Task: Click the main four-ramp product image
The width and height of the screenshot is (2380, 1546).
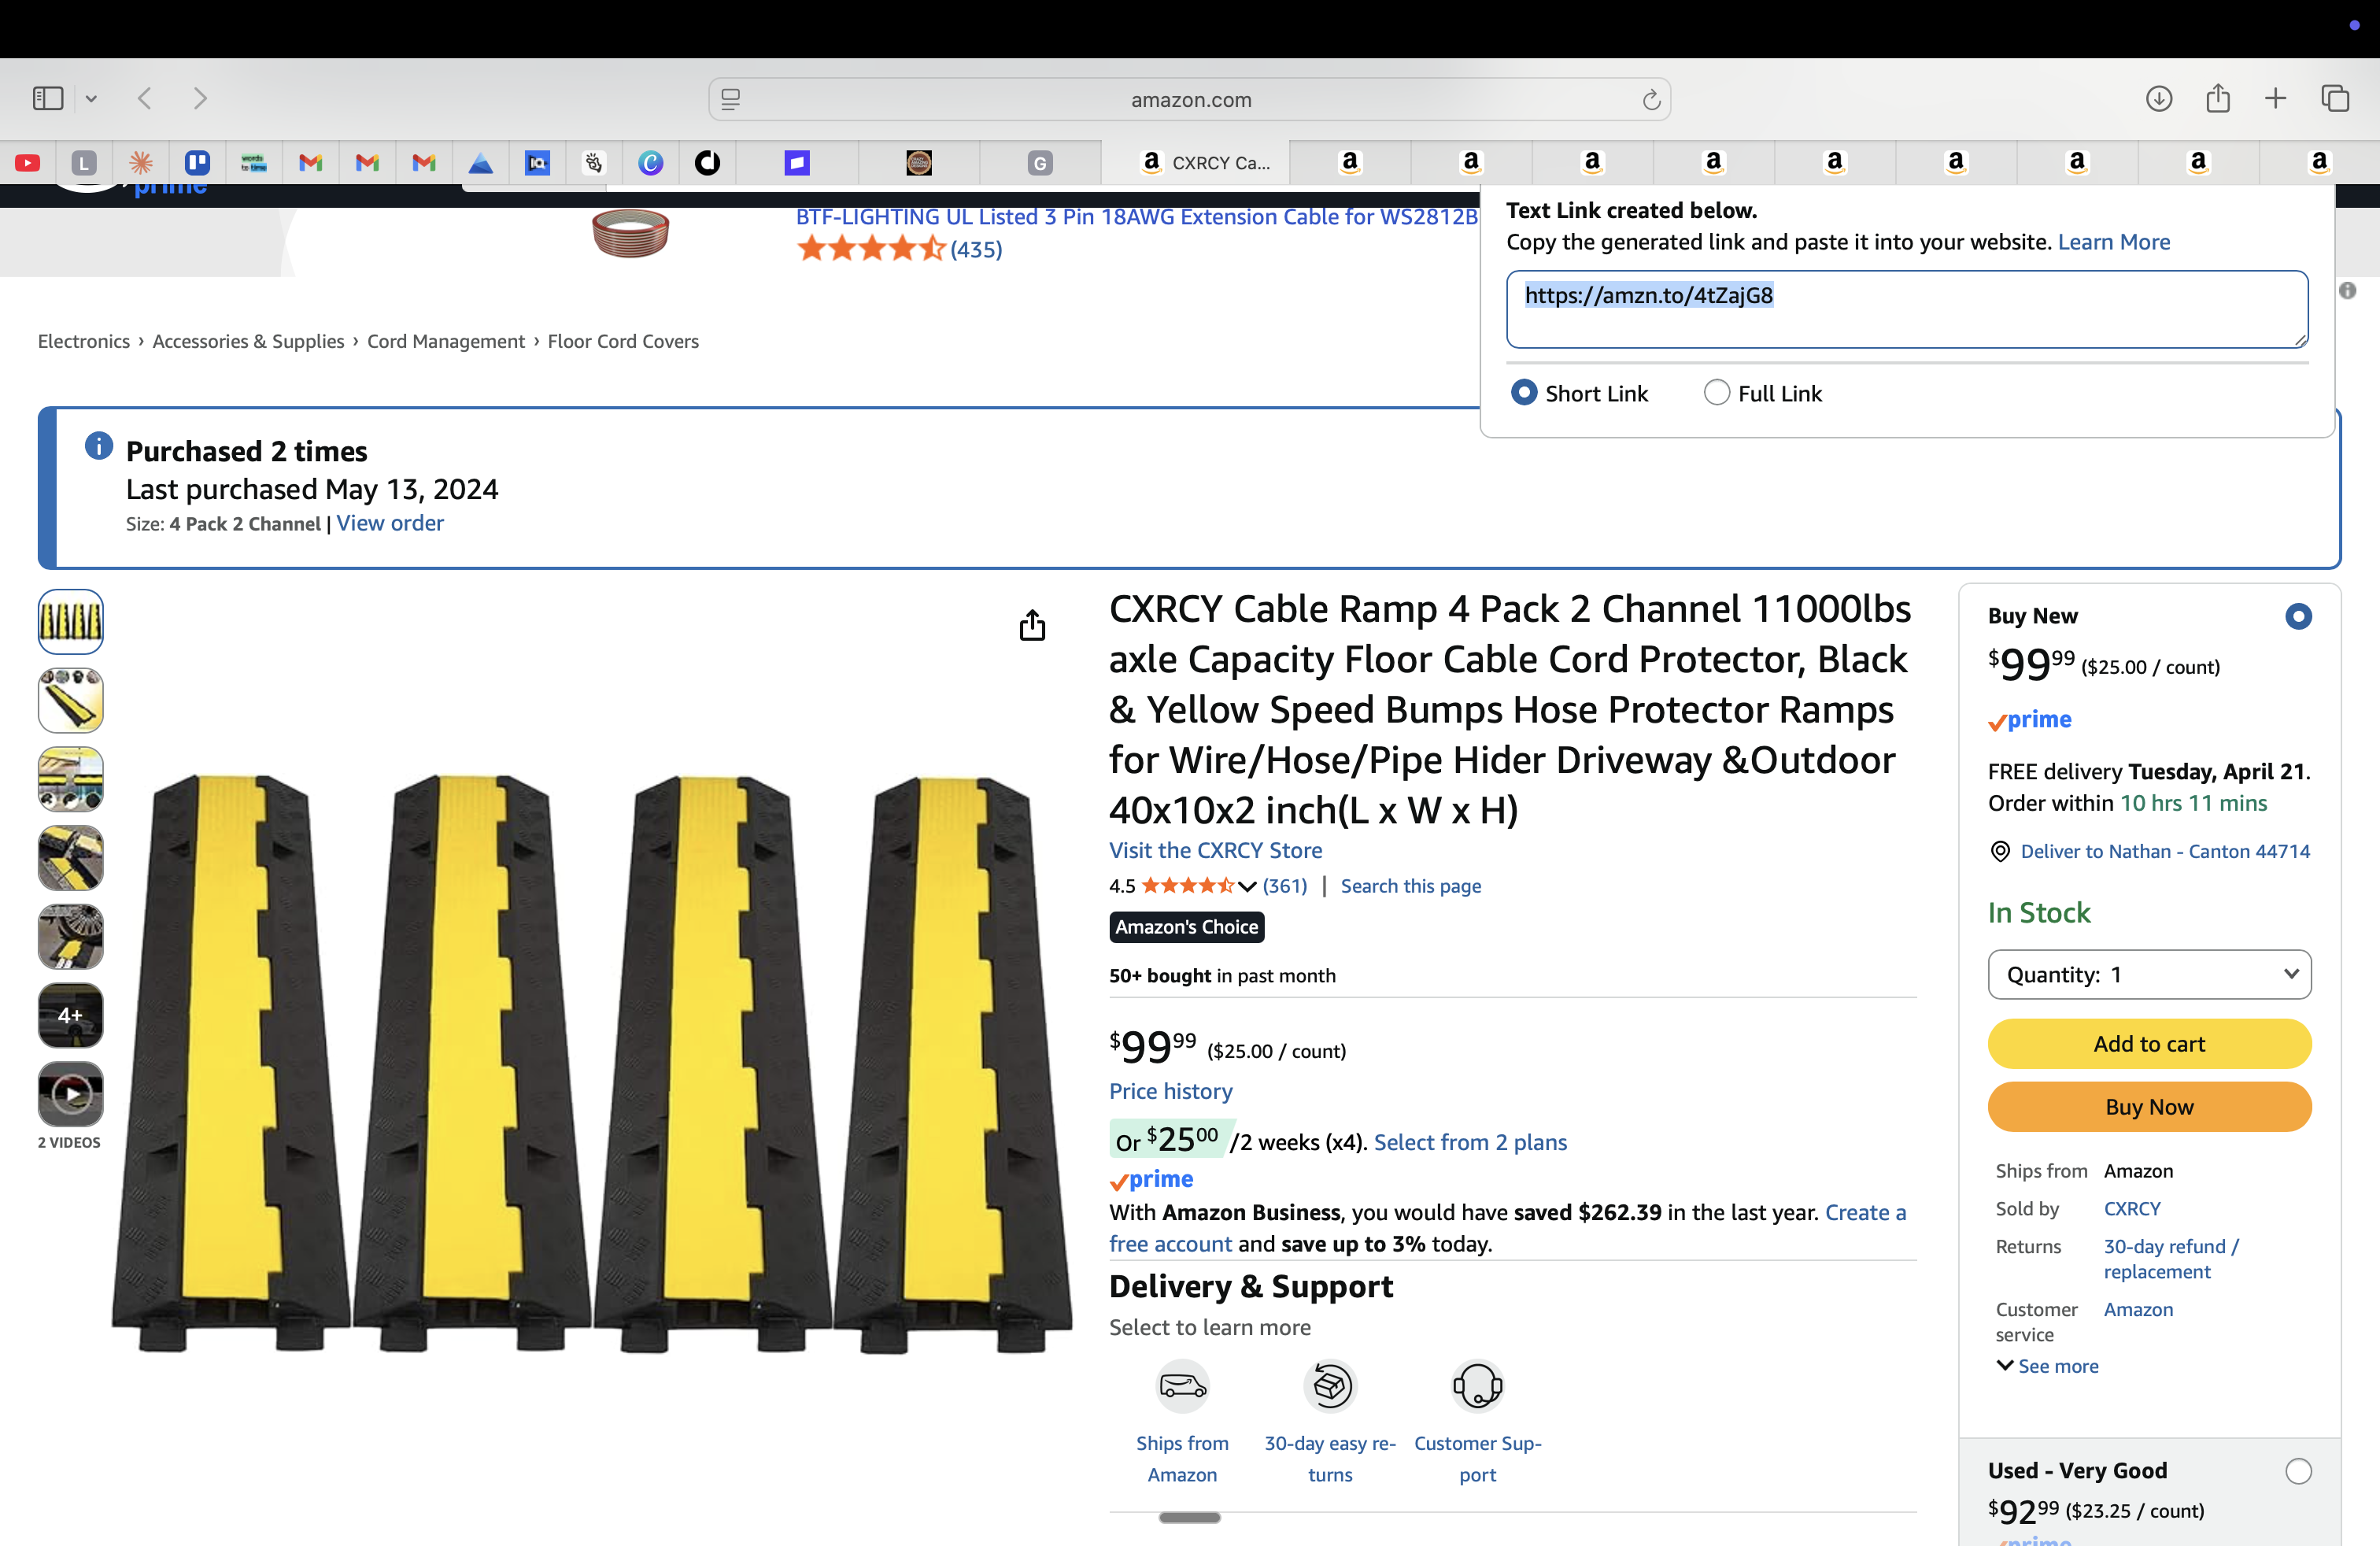Action: click(x=591, y=1064)
